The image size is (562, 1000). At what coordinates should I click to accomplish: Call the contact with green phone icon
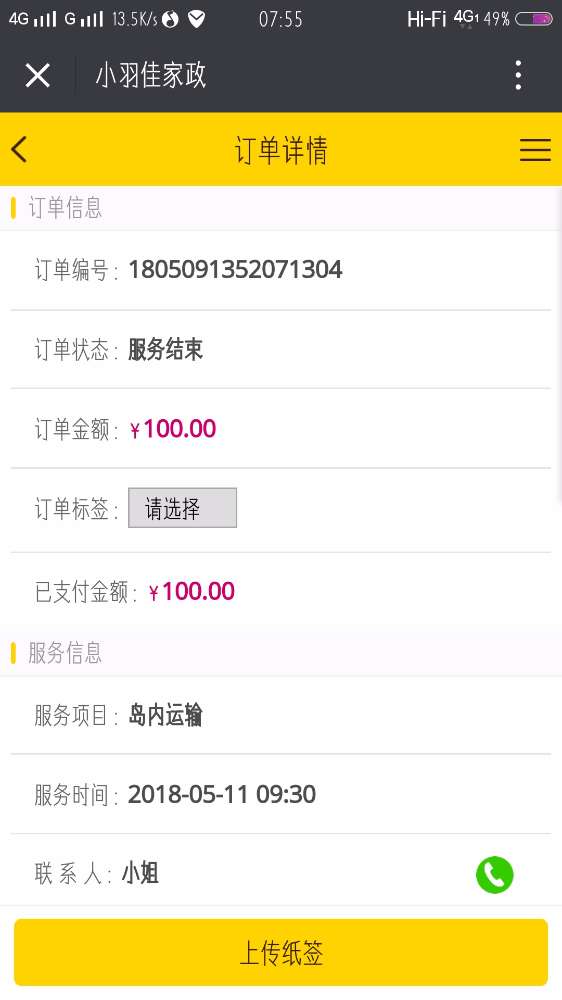tap(494, 874)
